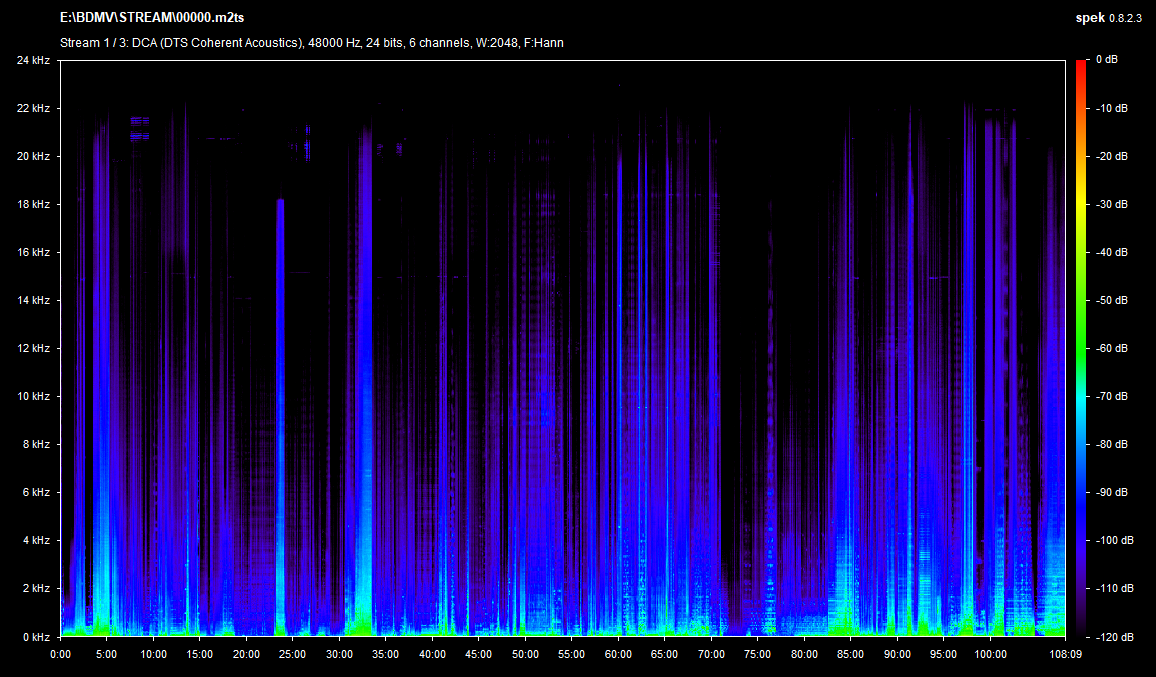
Task: Click the 0 kHz frequency axis label
Action: [35, 636]
